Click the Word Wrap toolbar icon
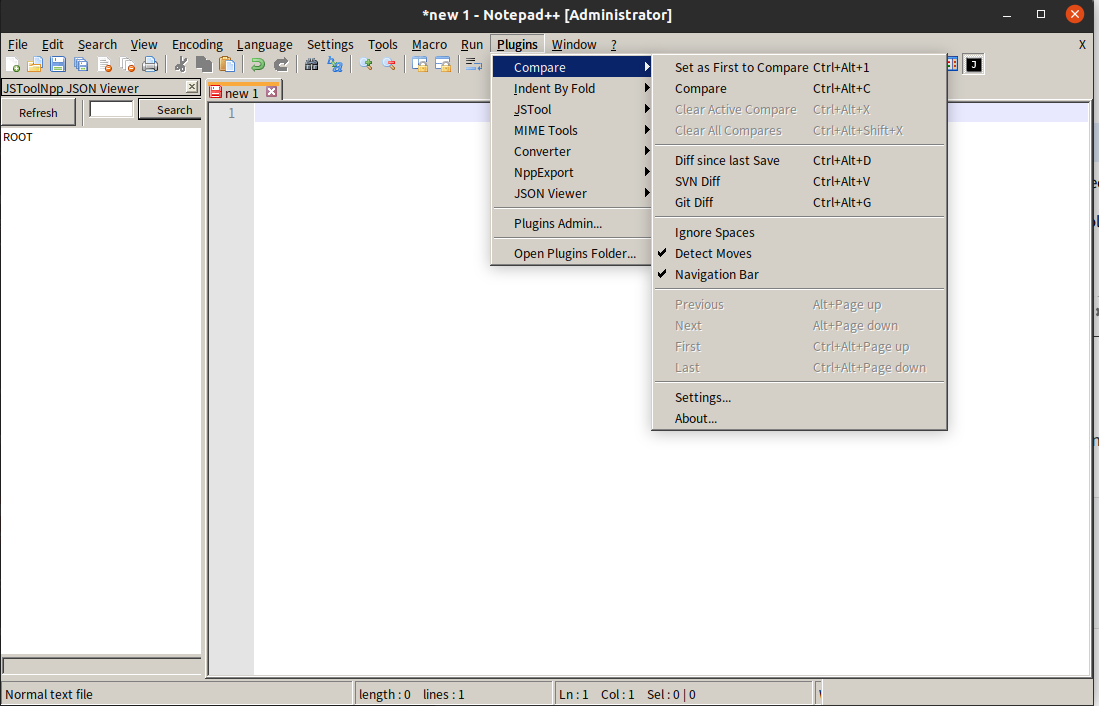 coord(474,65)
